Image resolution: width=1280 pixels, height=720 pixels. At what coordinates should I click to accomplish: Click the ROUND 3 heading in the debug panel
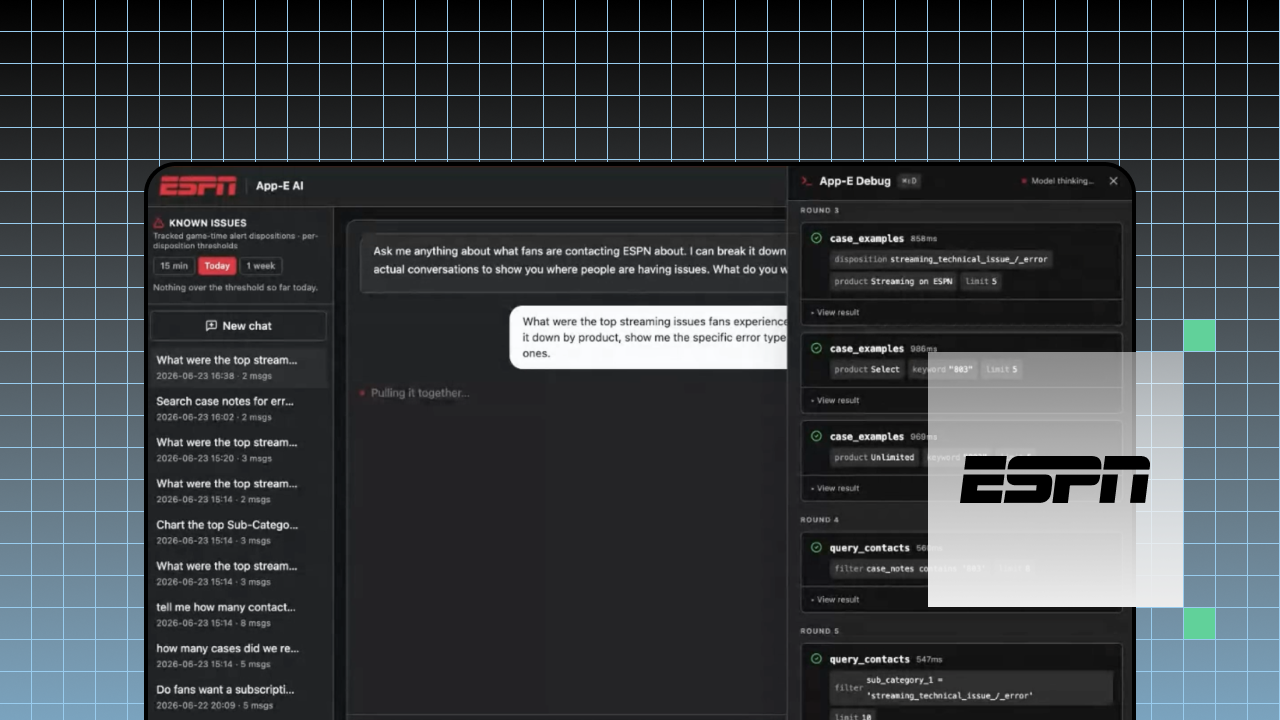(820, 210)
